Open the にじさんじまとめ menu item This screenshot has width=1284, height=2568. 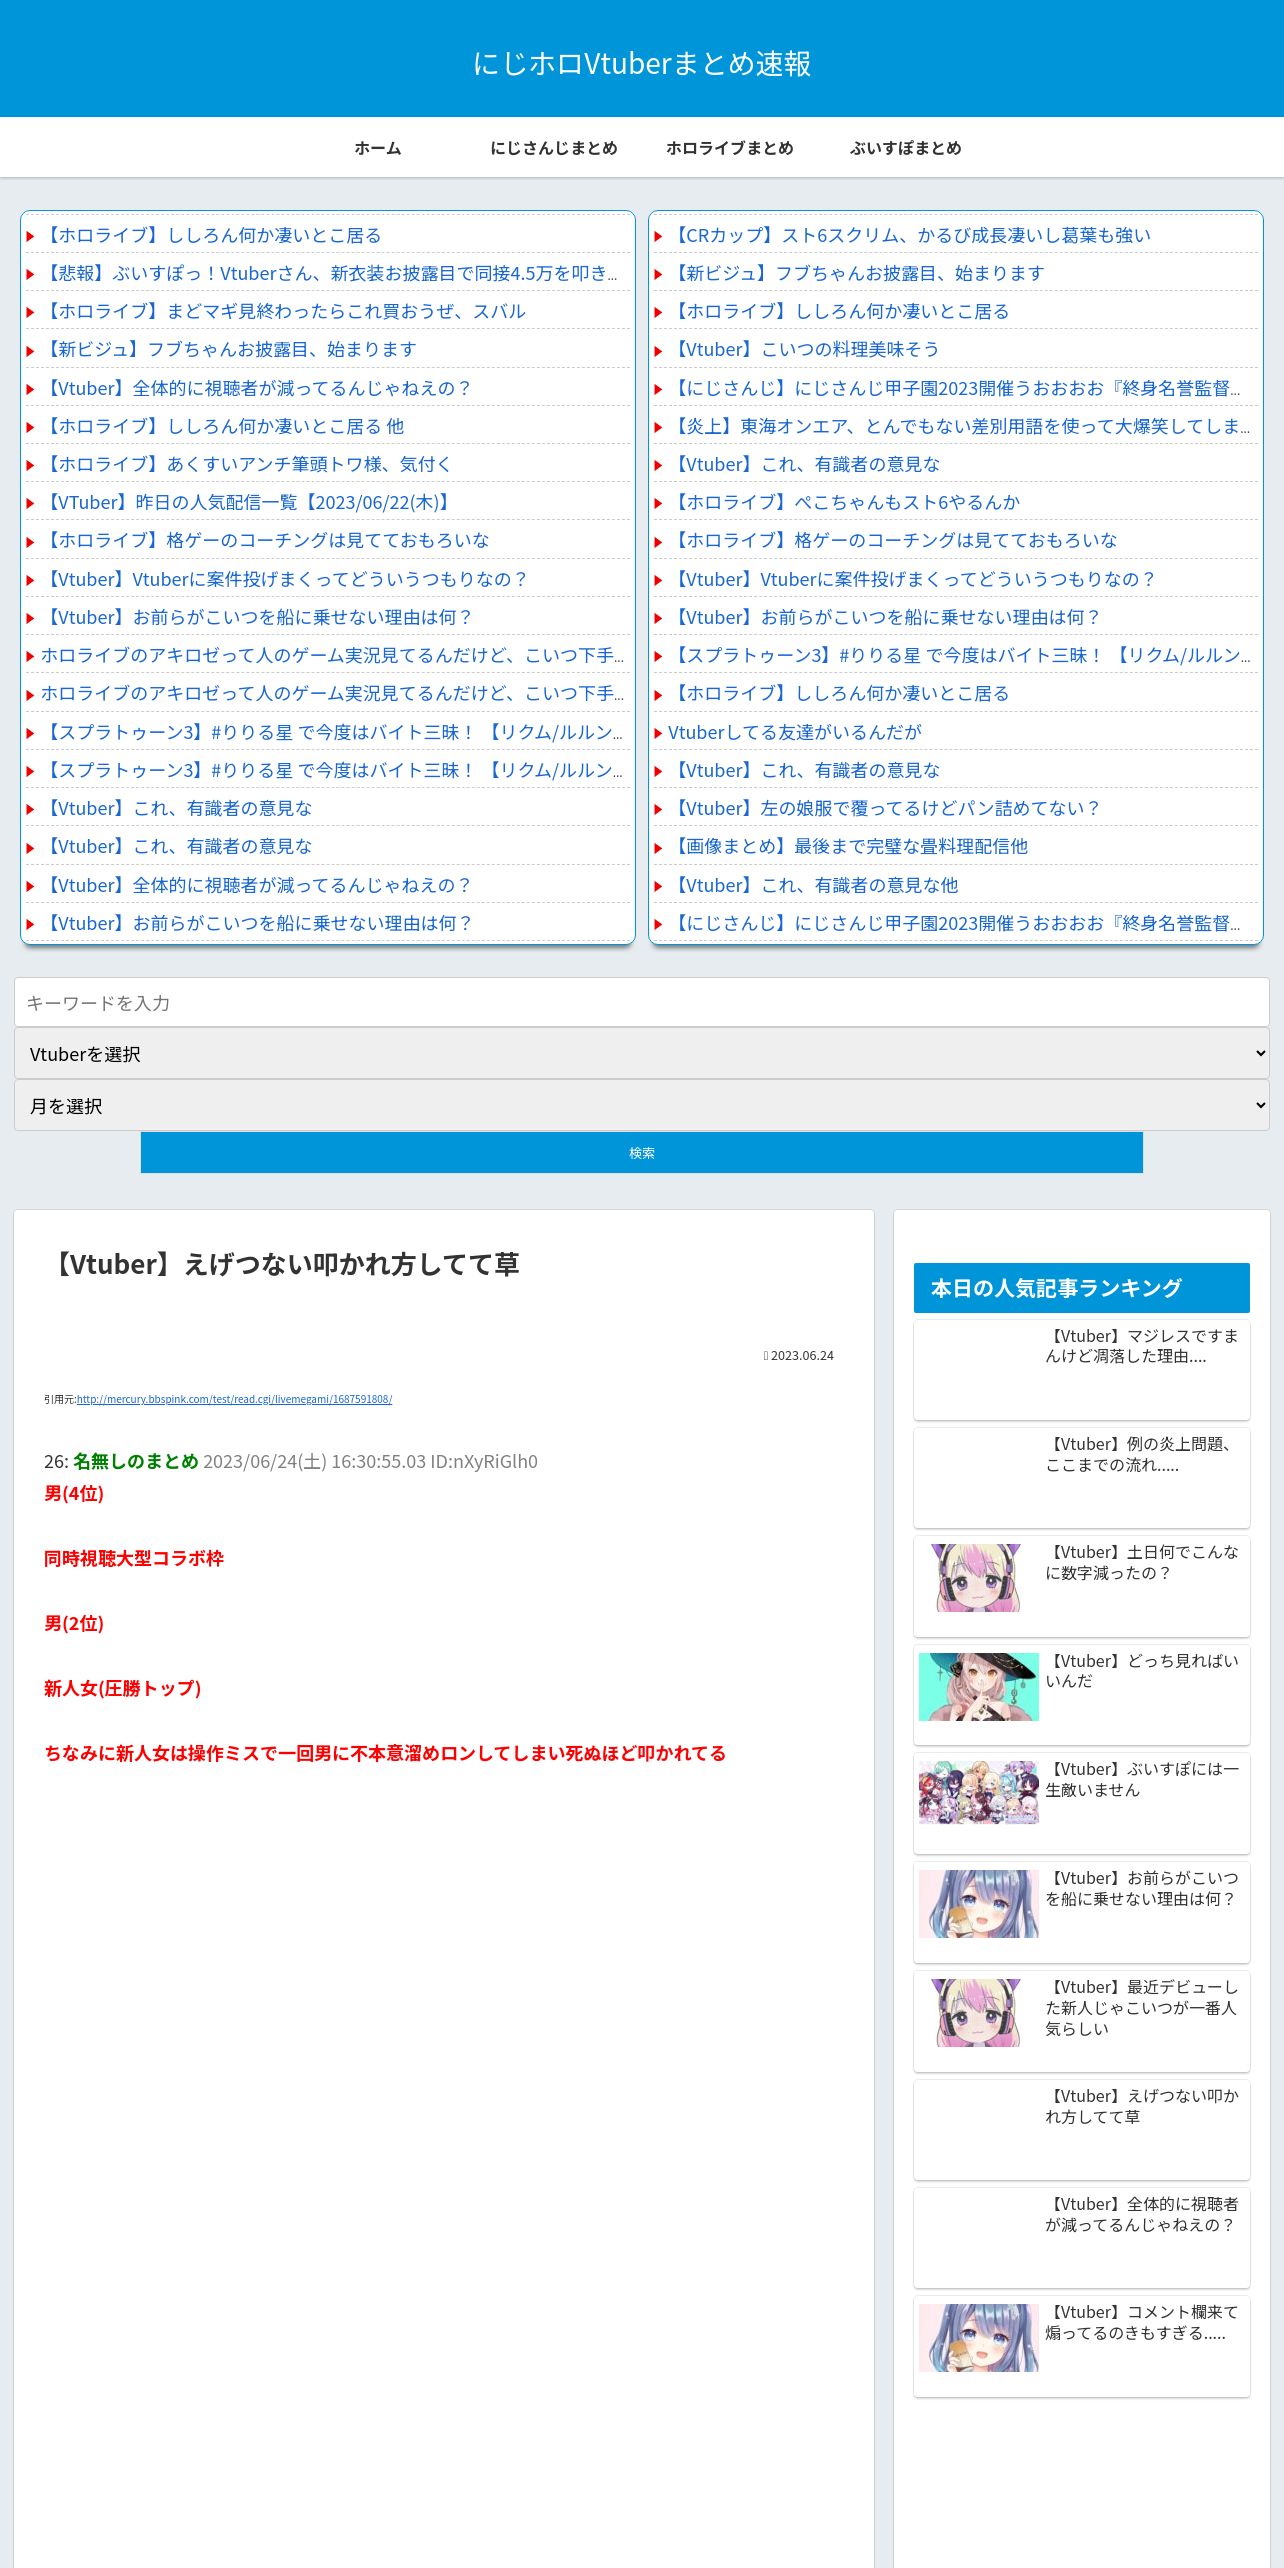click(554, 148)
